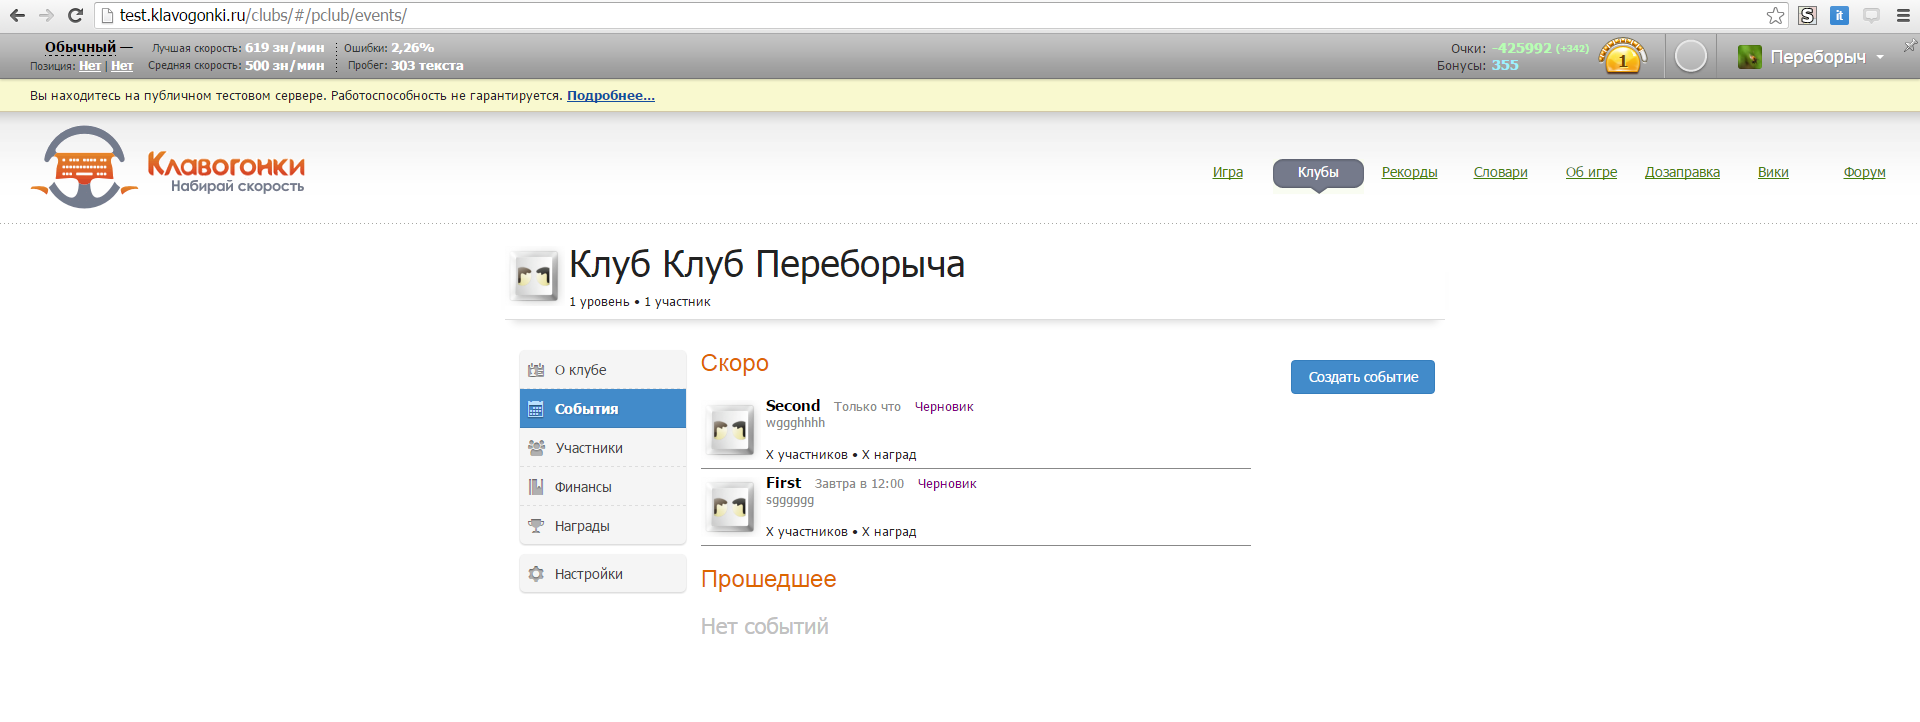Bookmark page with the star icon
1920x722 pixels.
tap(1775, 15)
